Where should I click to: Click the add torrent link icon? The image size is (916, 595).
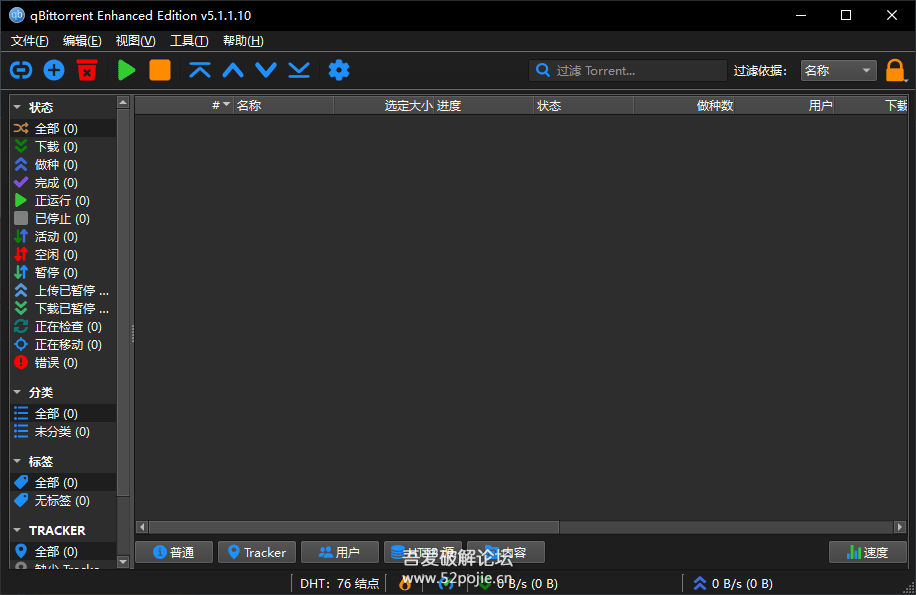click(x=21, y=70)
